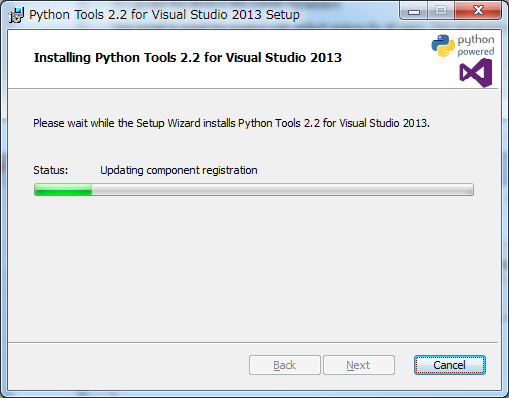Click the grayed-out Next button
The height and width of the screenshot is (398, 509).
pos(359,365)
